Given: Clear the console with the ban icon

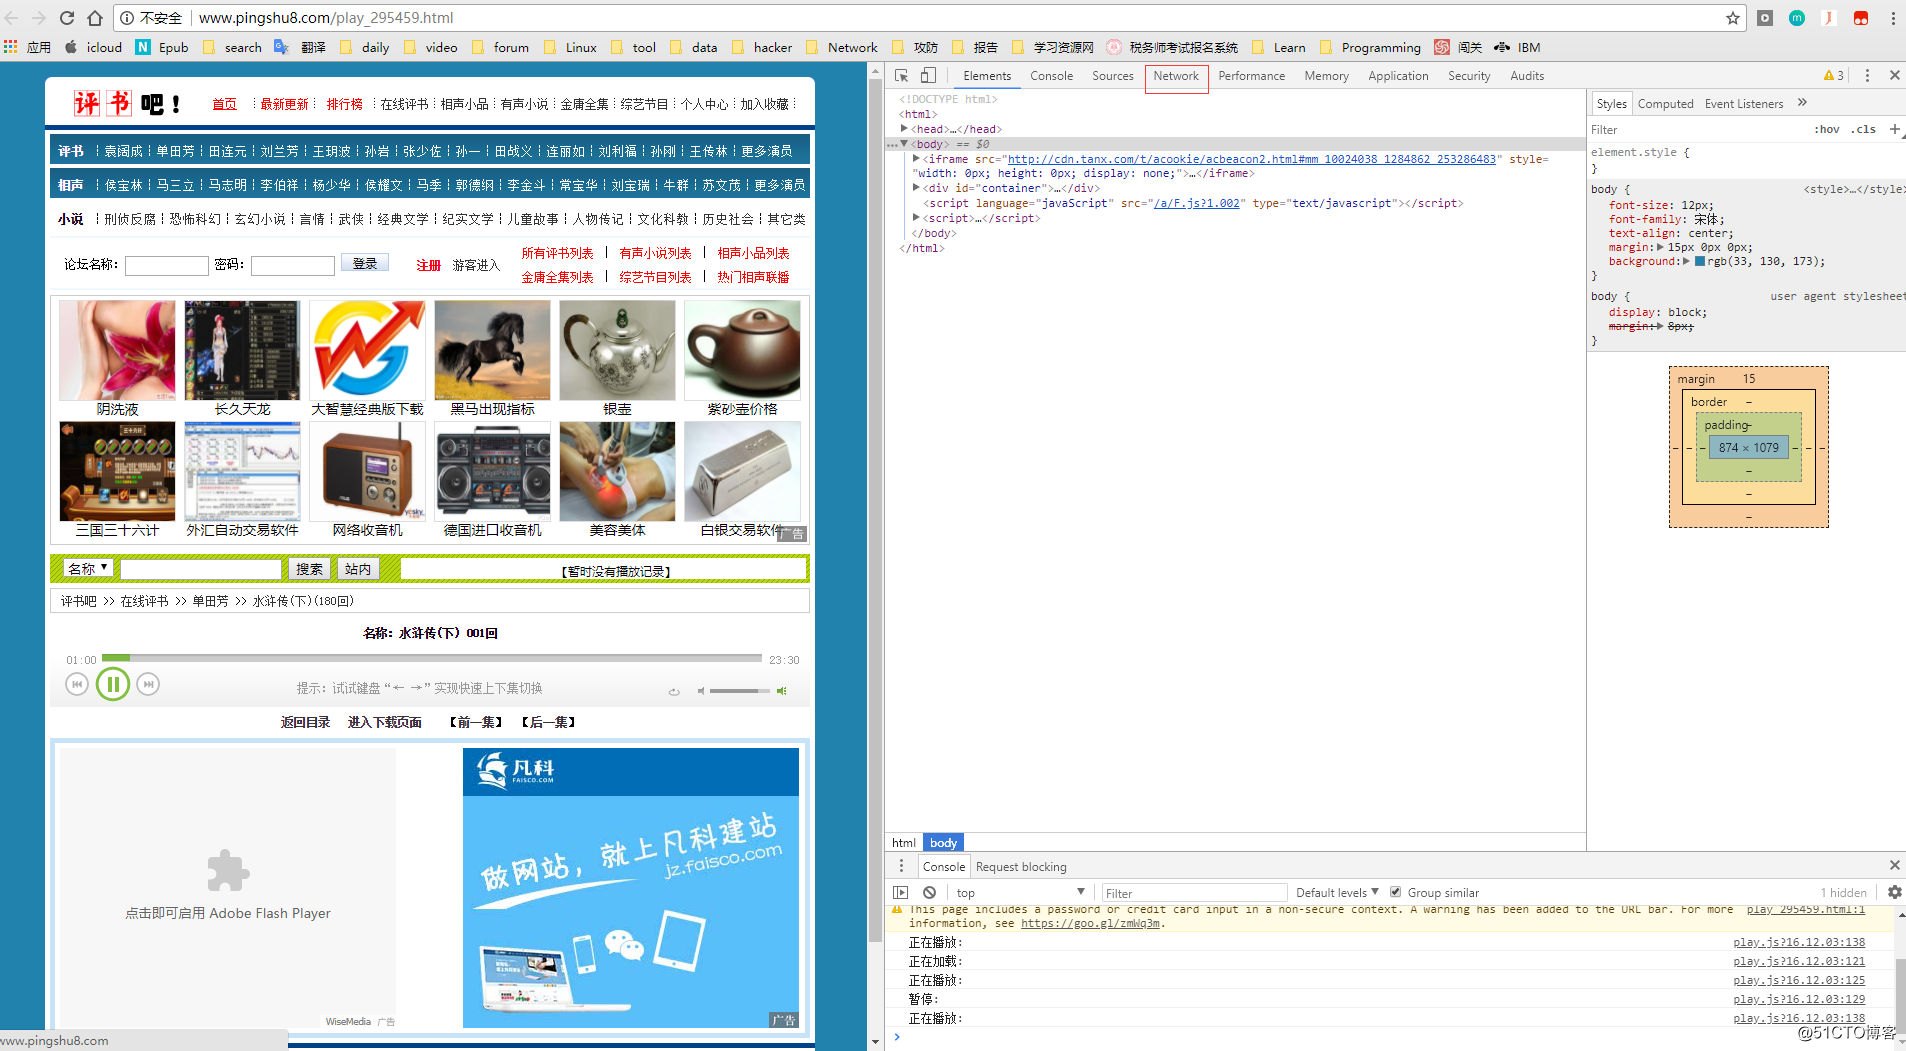Looking at the screenshot, I should tap(930, 892).
